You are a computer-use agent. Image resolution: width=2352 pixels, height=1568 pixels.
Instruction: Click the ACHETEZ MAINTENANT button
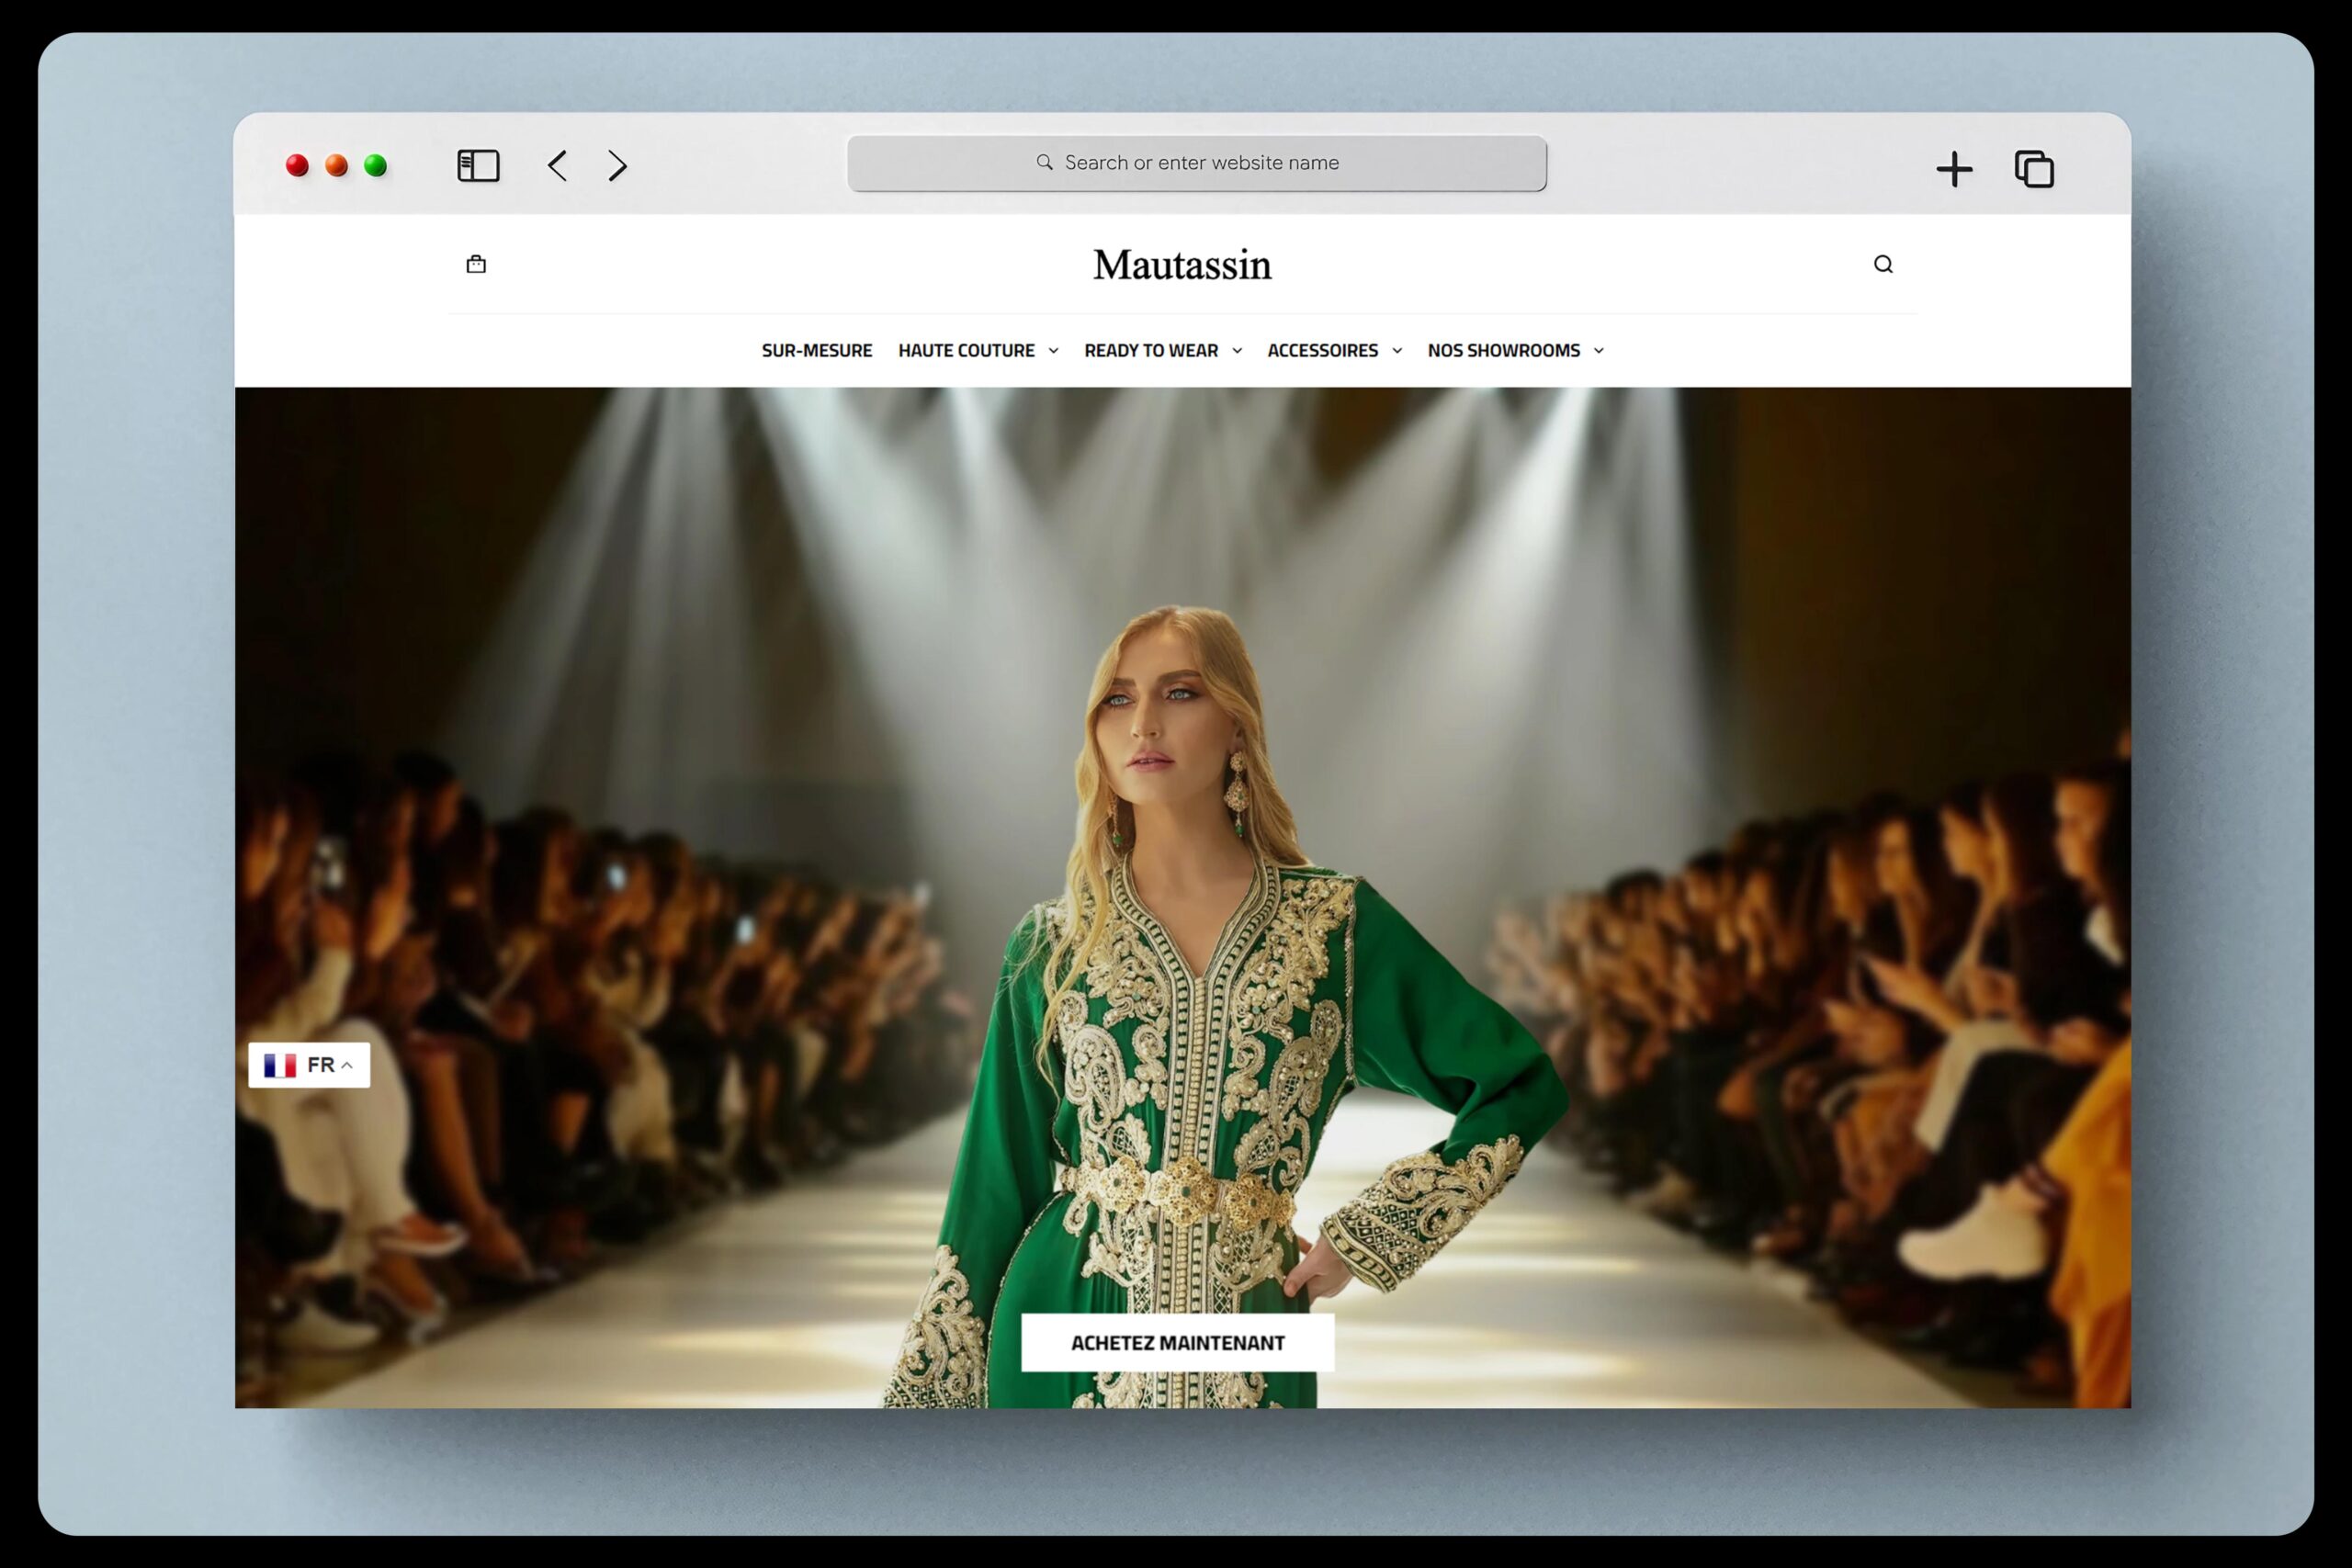point(1177,1343)
